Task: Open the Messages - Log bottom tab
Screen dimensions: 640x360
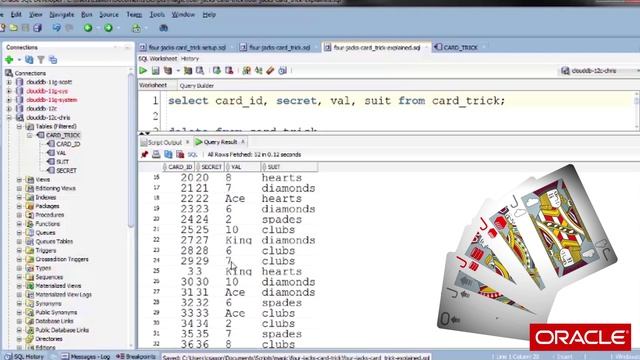Action: (86, 356)
